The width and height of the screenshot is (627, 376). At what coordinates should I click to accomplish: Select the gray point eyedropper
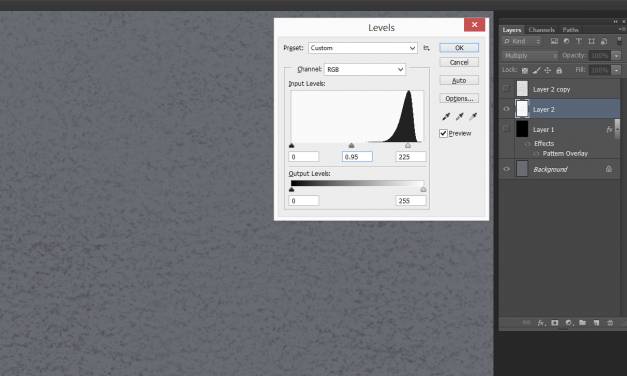(459, 116)
